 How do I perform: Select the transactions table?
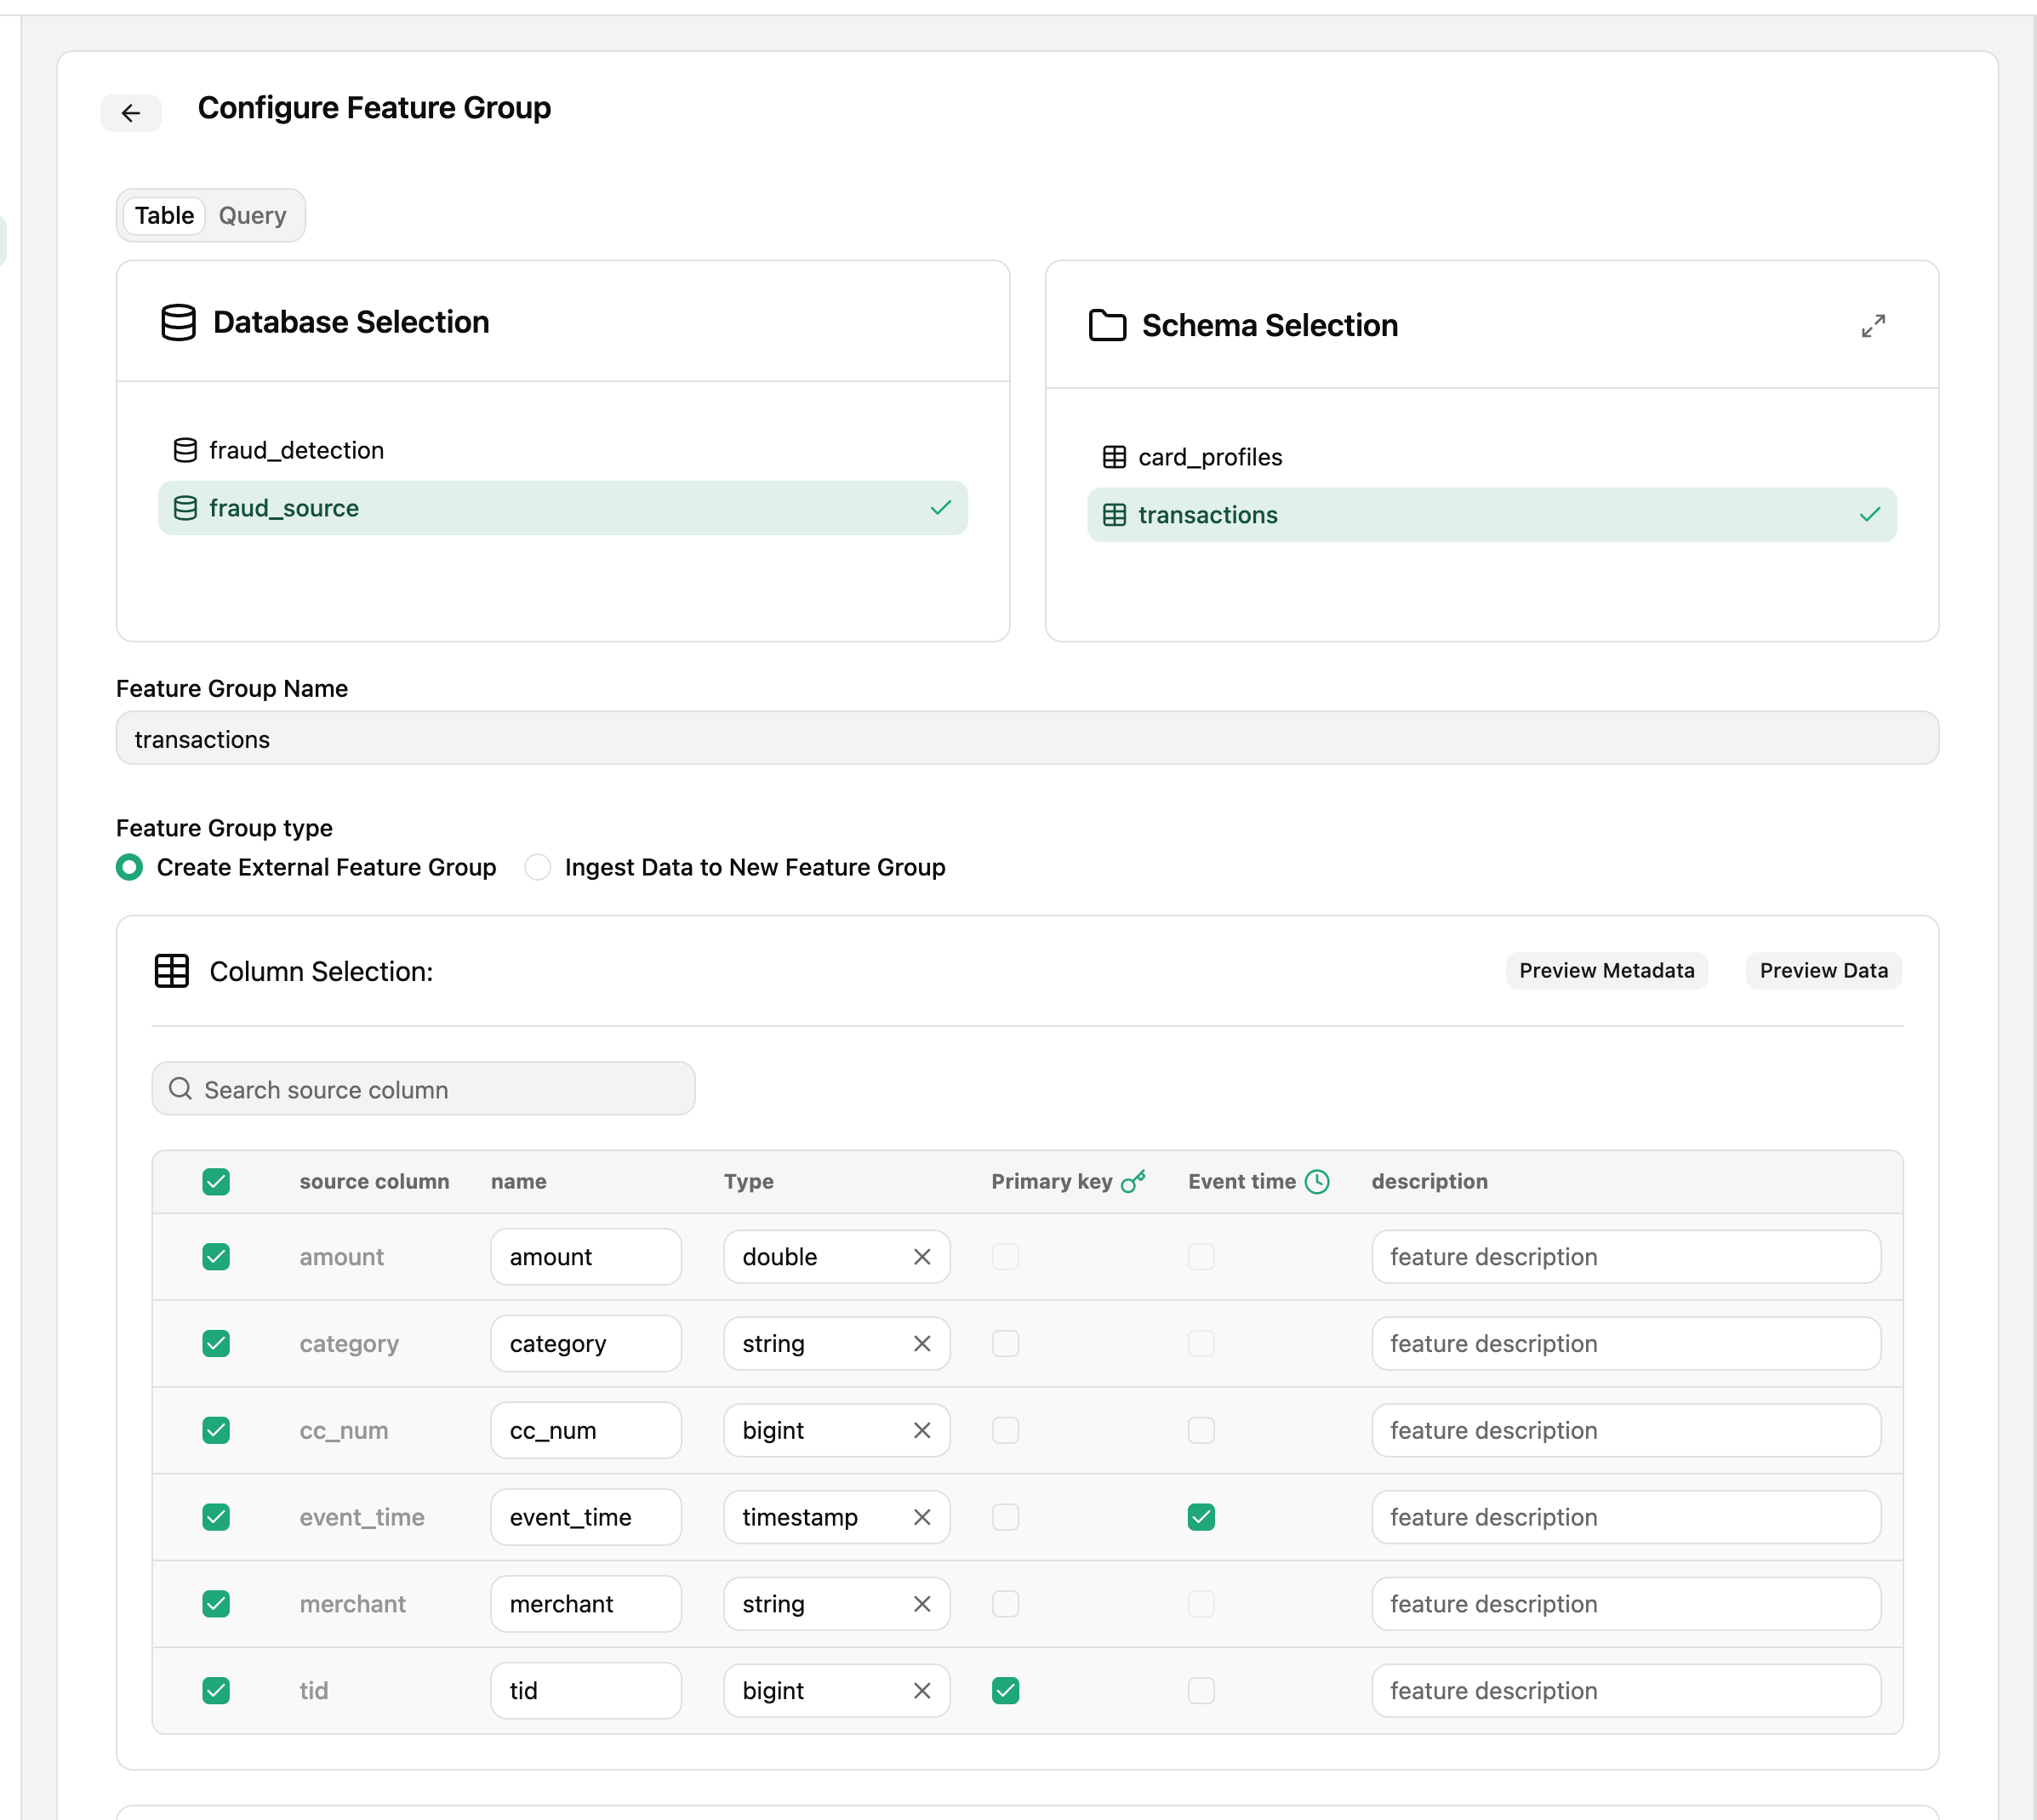coord(1492,515)
